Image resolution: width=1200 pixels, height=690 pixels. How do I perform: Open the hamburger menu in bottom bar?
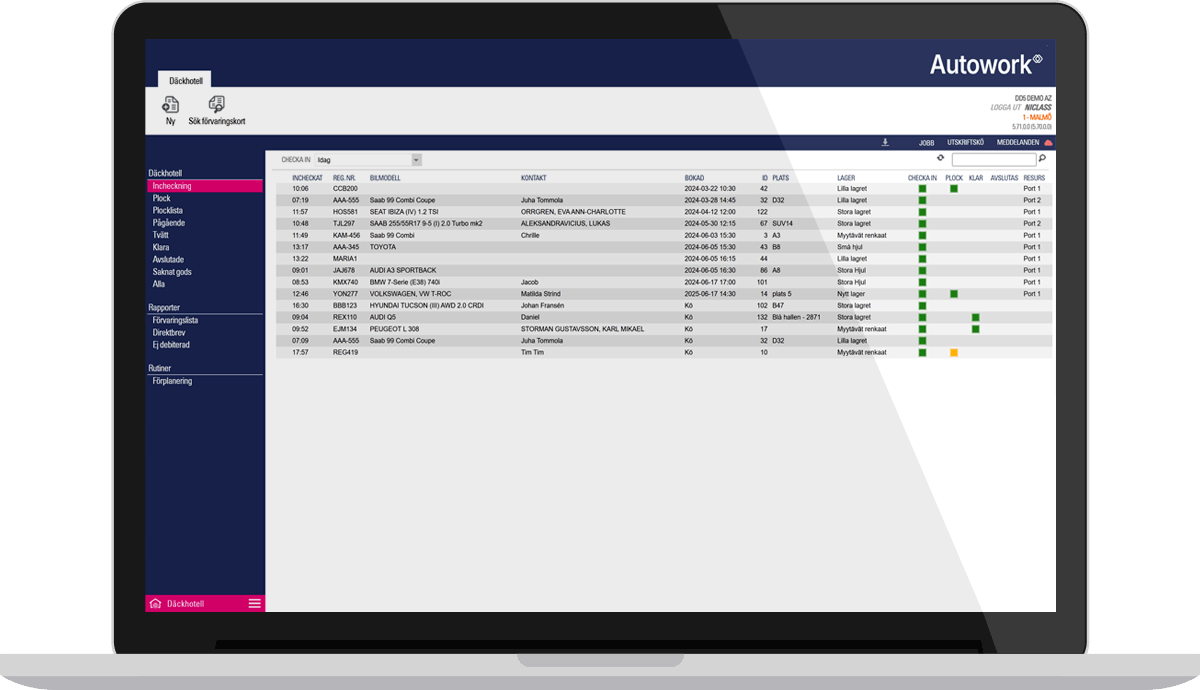click(x=254, y=603)
